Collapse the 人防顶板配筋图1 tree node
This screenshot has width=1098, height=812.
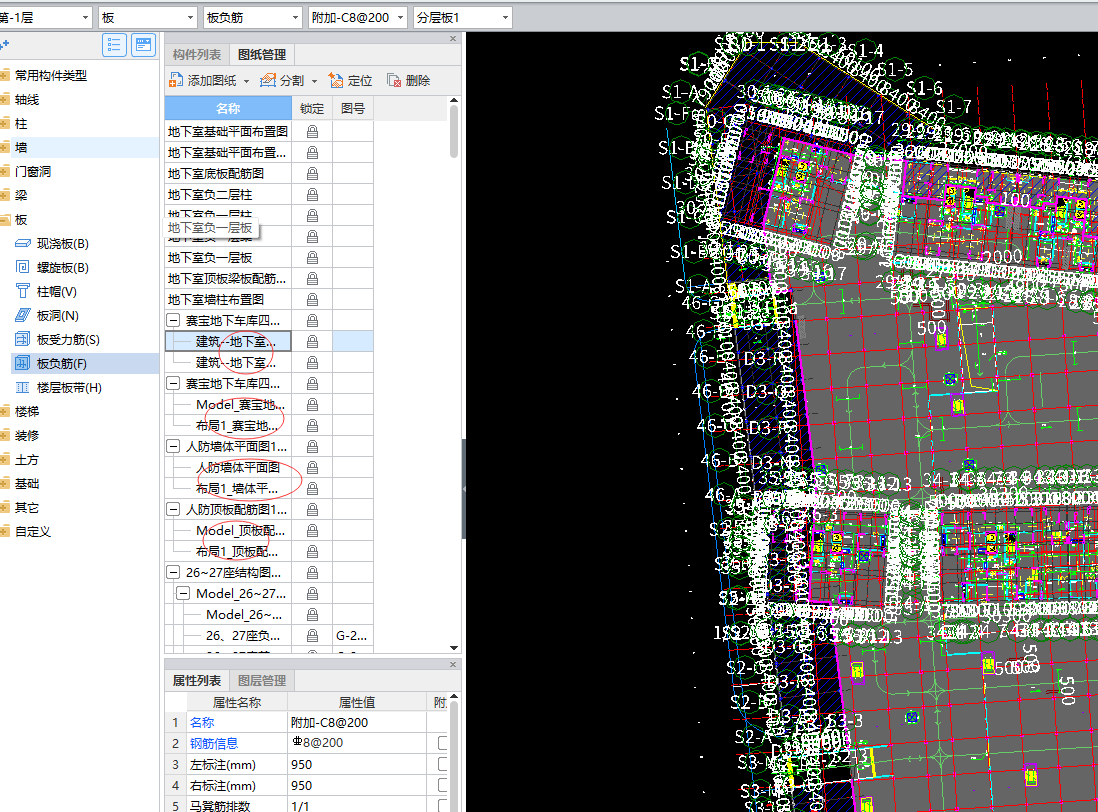173,509
